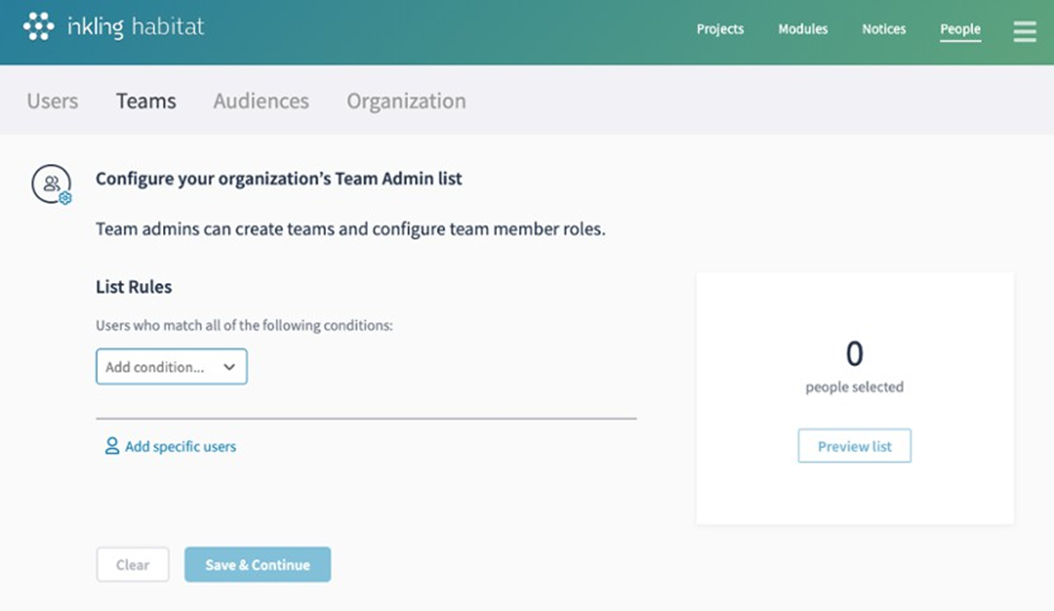
Task: Switch to the Audiences tab
Action: [261, 101]
